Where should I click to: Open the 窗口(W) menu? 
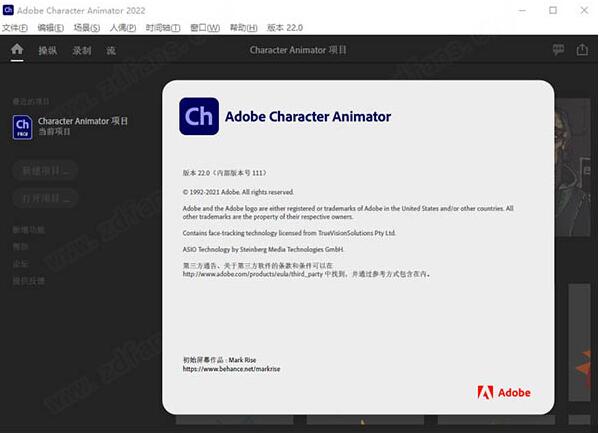(x=205, y=28)
